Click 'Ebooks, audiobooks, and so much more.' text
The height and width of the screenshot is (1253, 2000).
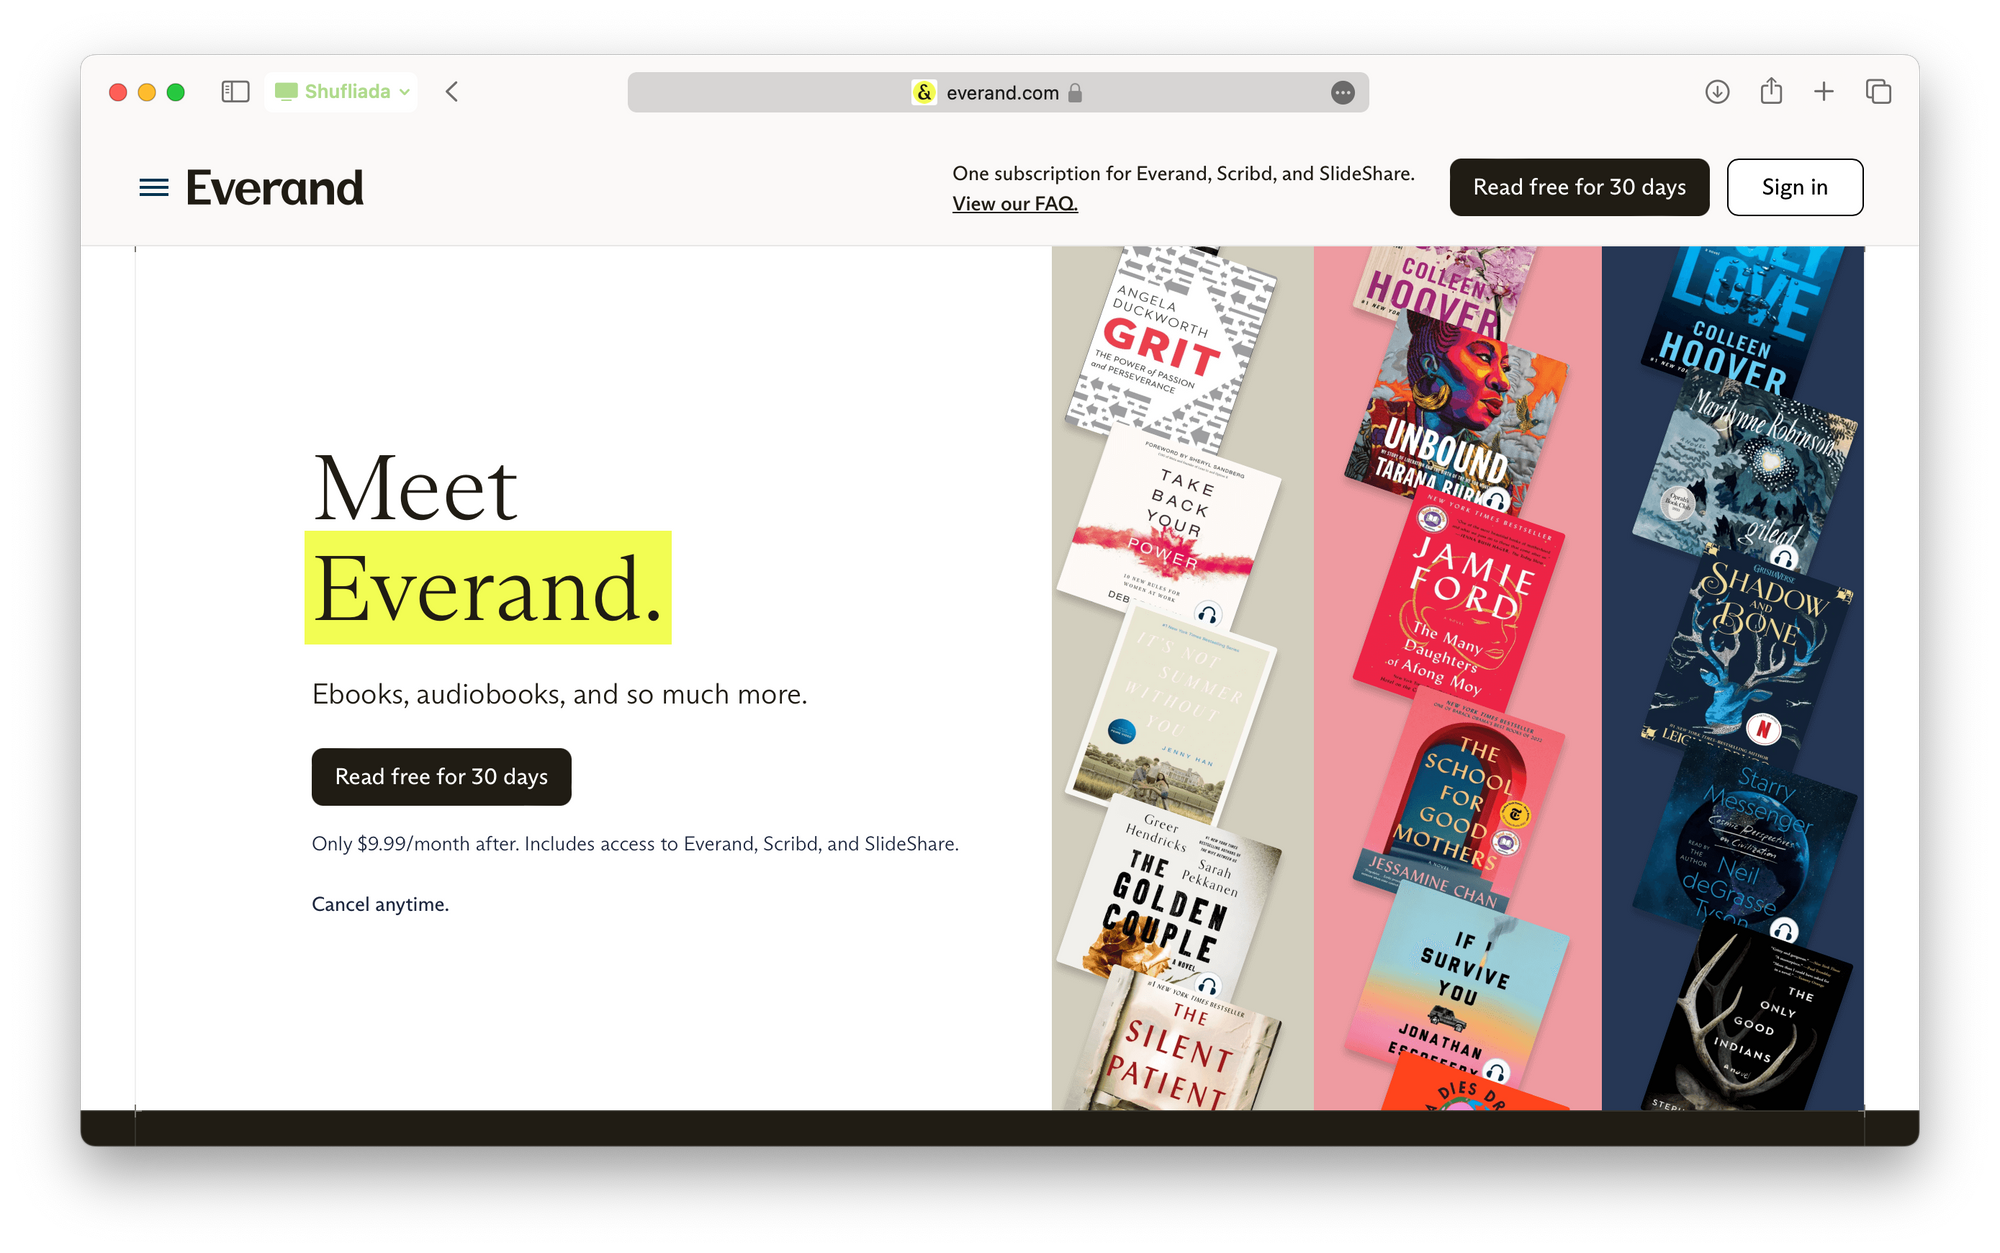click(559, 694)
